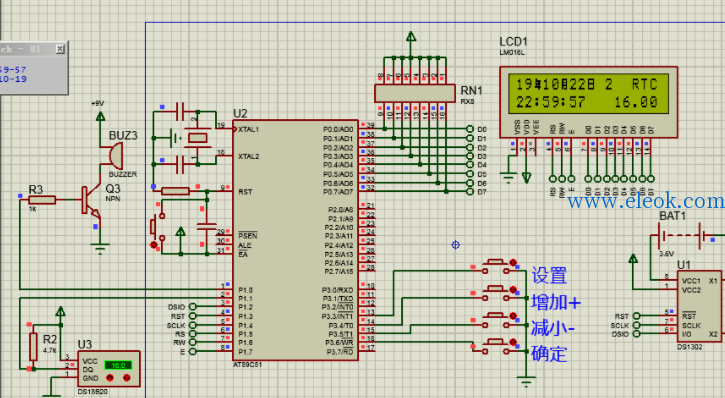Viewport: 725px width, 398px height.
Task: Select the R2 4.7k pull-up resistor
Action: [x=33, y=346]
